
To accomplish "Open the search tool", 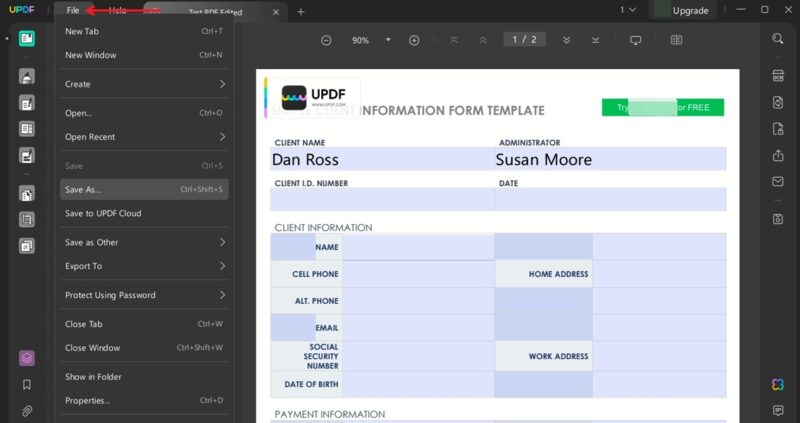I will coord(778,39).
